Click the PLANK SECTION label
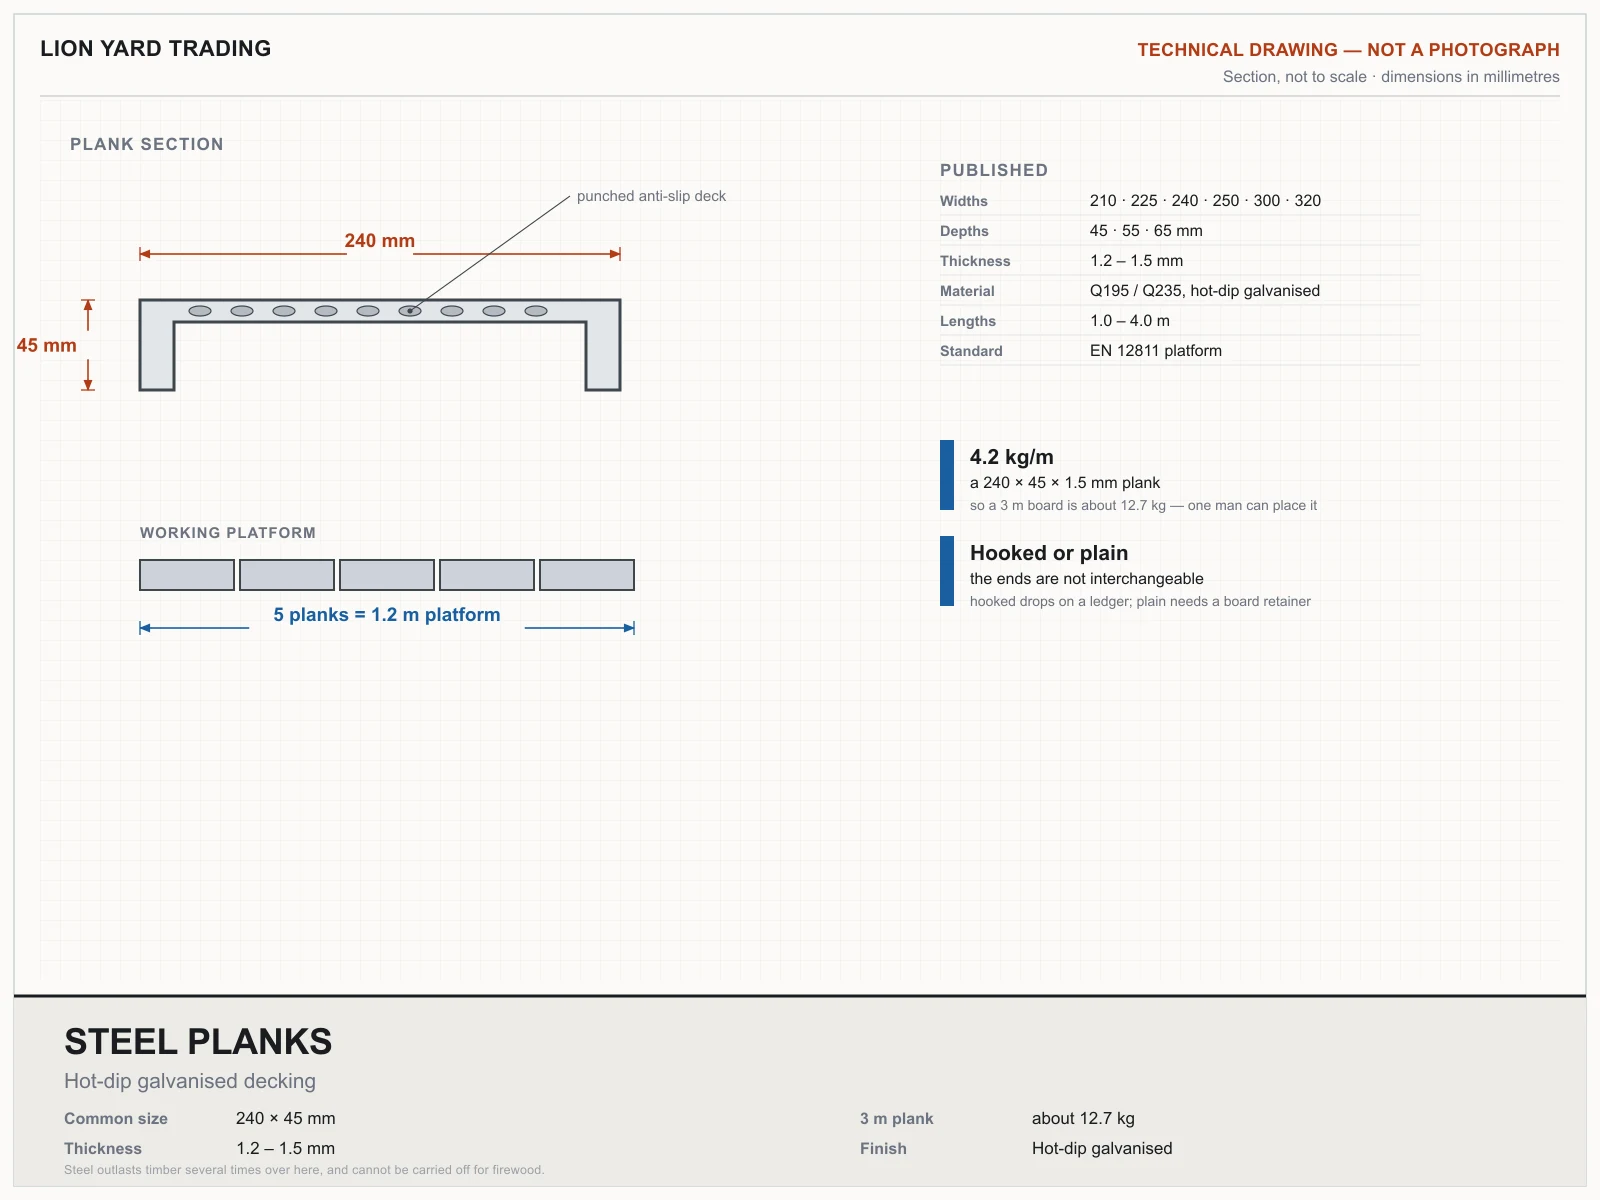The image size is (1600, 1200). click(147, 144)
